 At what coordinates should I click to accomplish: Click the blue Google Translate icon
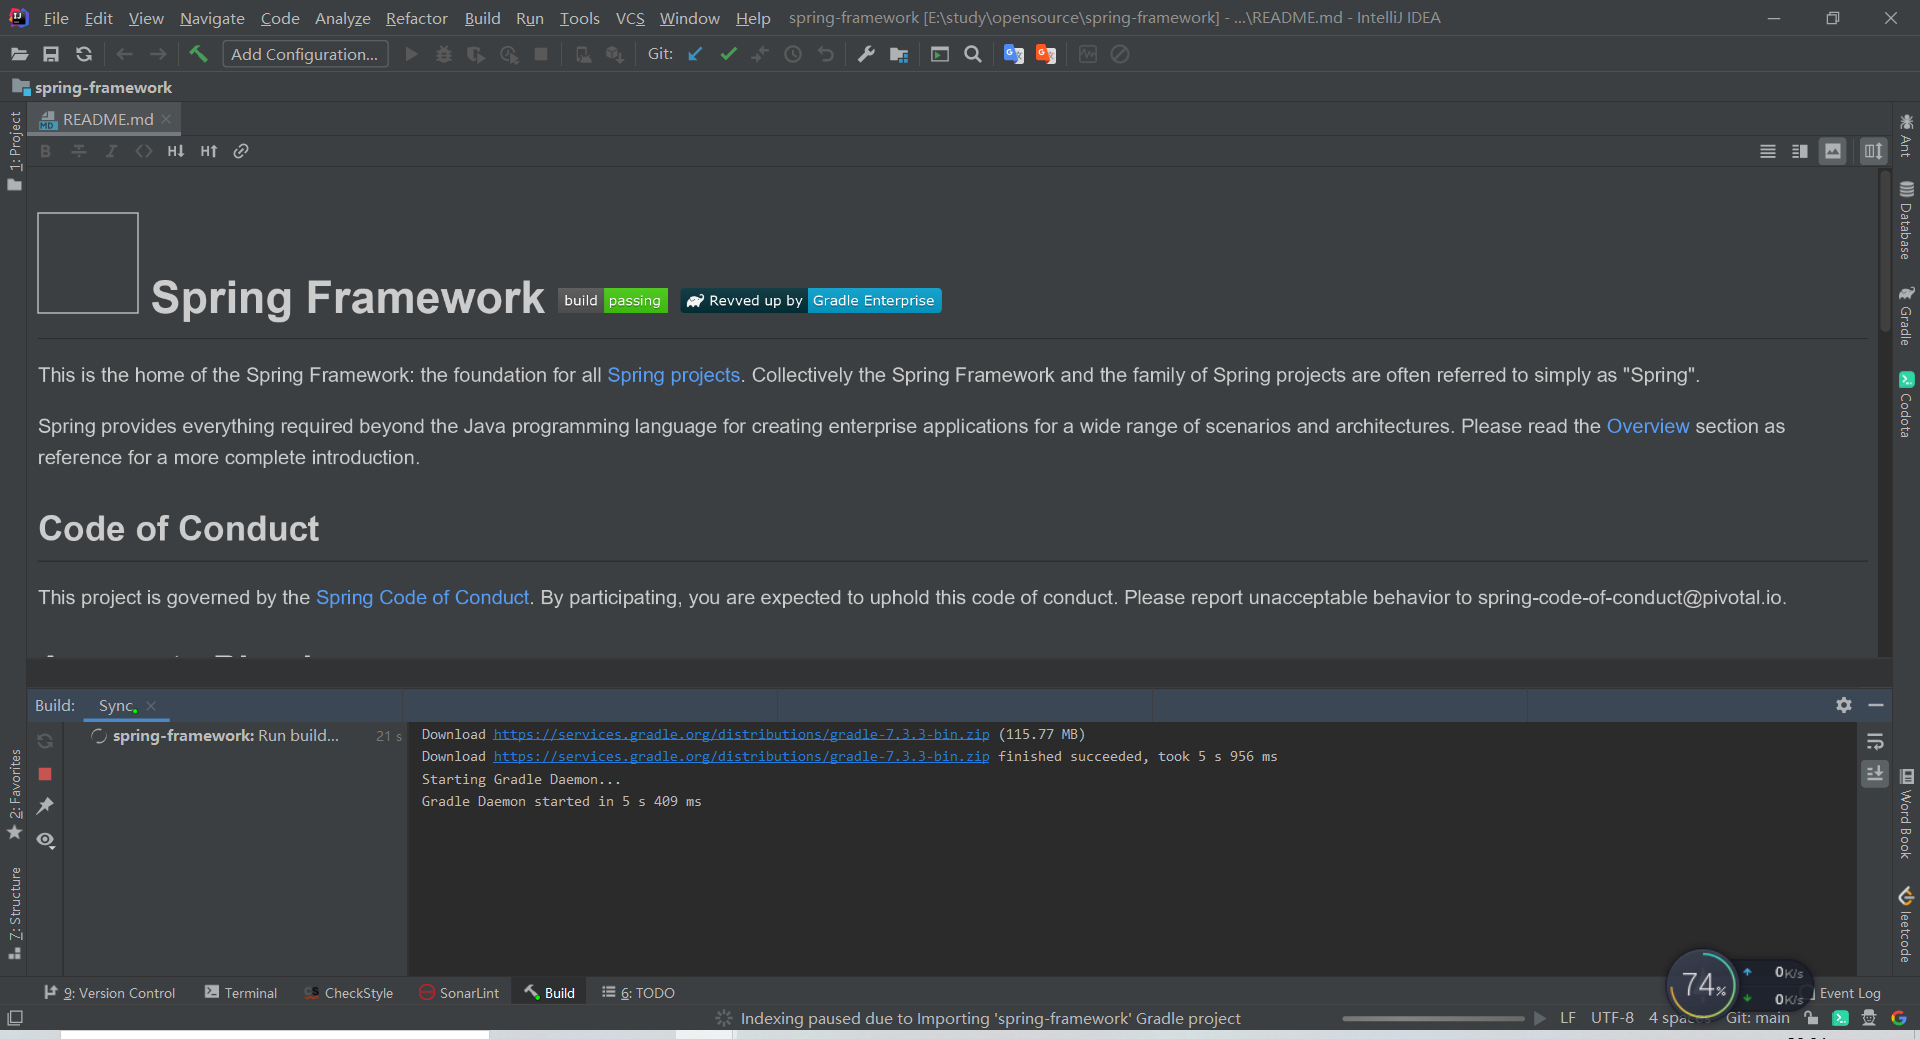point(1013,54)
